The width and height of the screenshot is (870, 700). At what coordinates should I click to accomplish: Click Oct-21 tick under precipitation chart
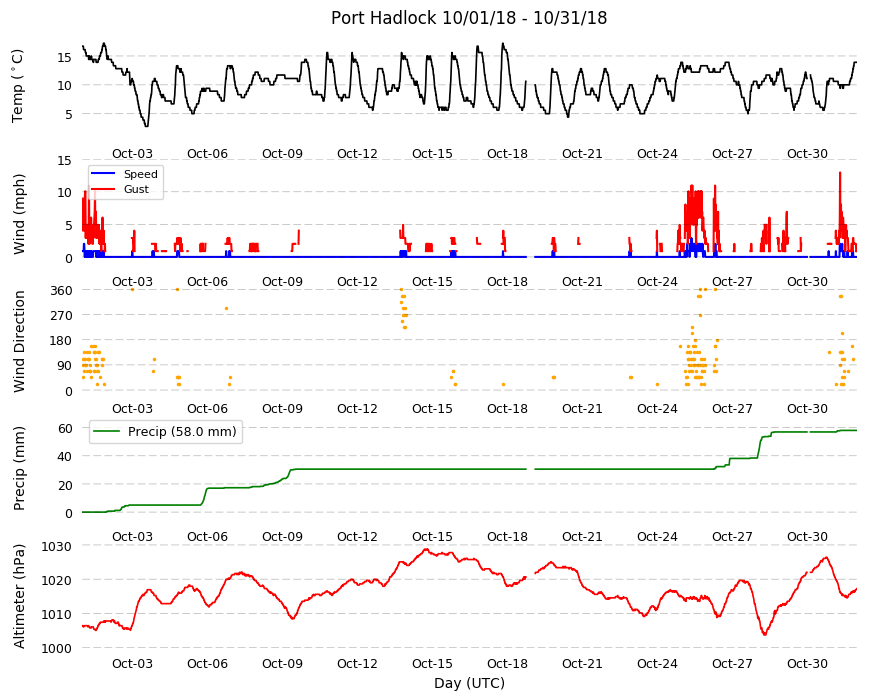coord(582,536)
